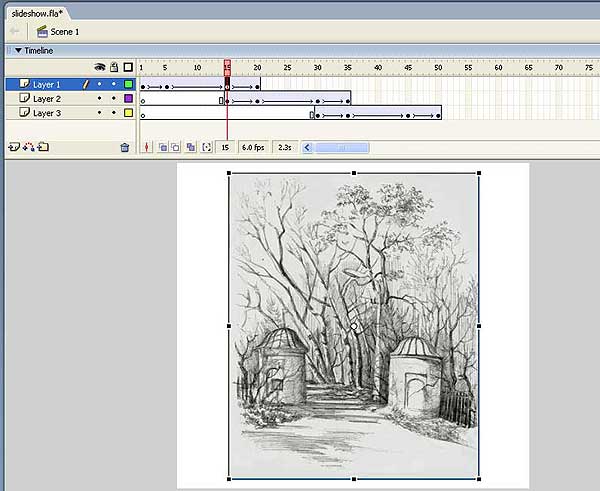Toggle Layer 1 visibility dot
This screenshot has height=491, width=600.
(x=100, y=85)
